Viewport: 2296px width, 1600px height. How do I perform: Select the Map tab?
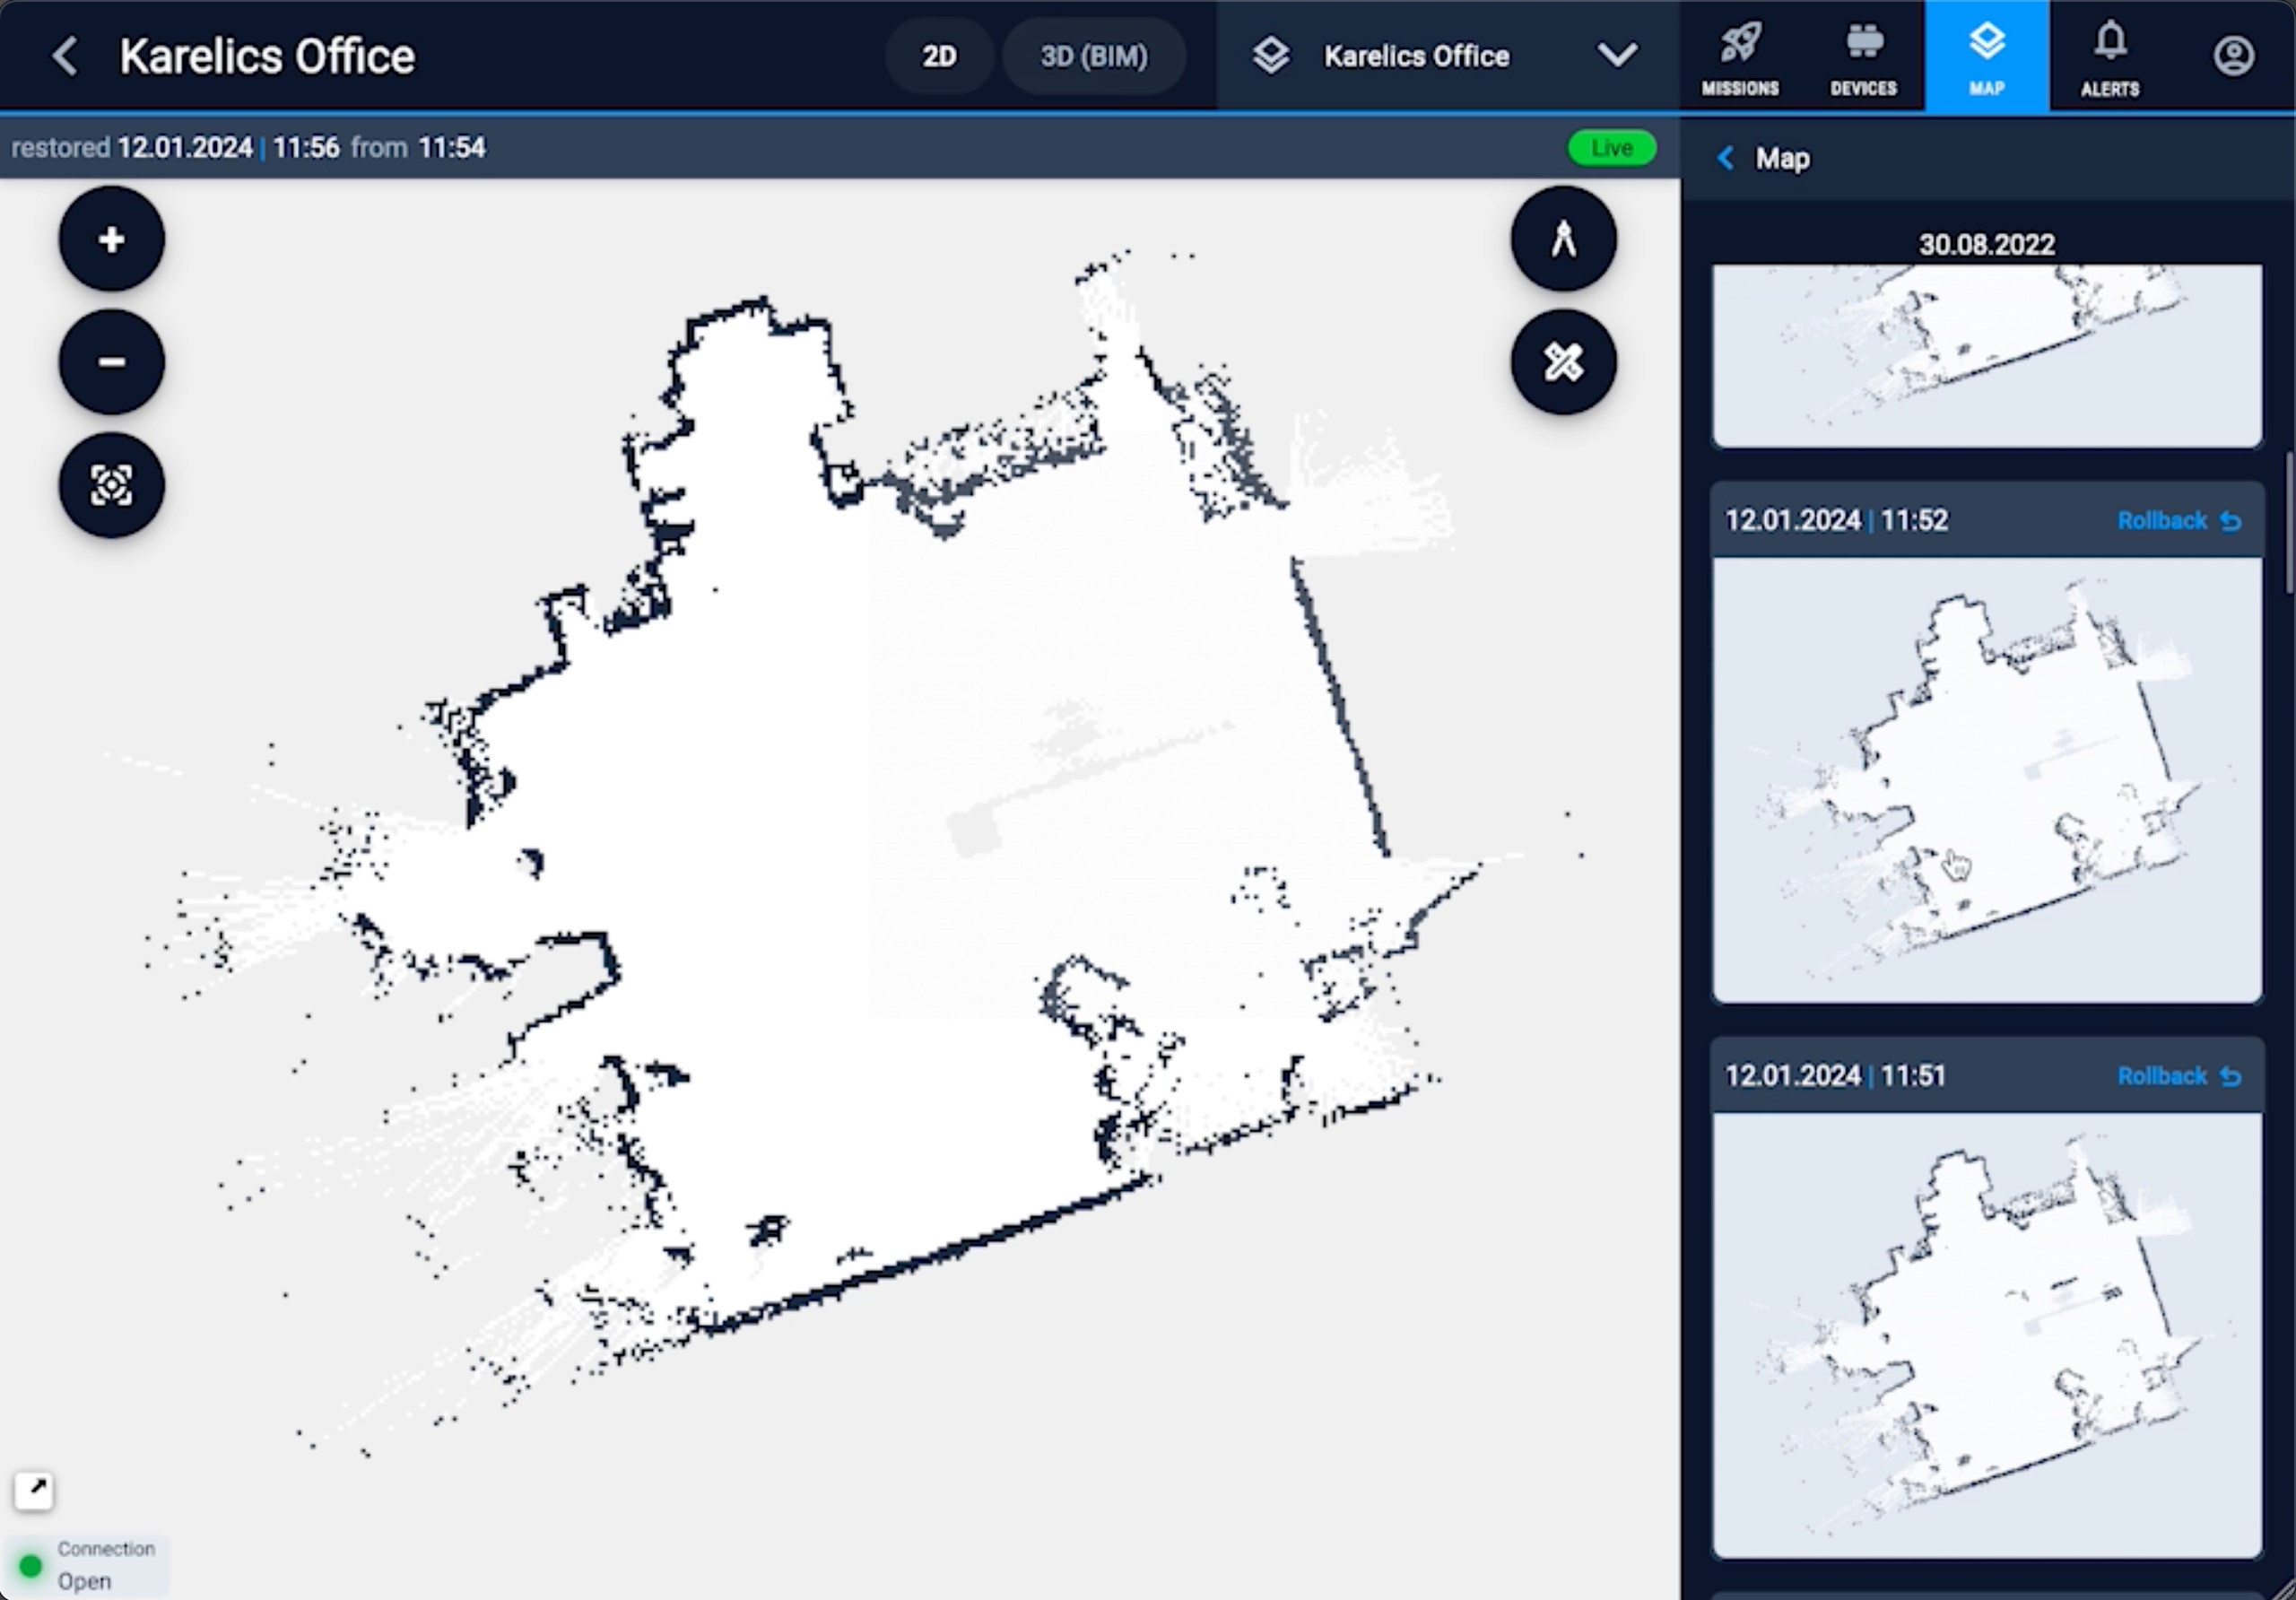[1986, 56]
